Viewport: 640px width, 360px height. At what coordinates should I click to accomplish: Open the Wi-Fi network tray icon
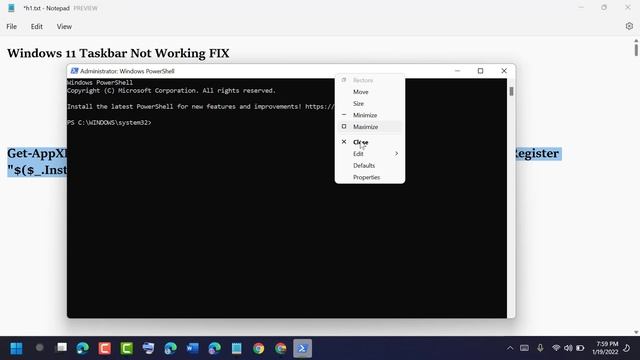(556, 348)
